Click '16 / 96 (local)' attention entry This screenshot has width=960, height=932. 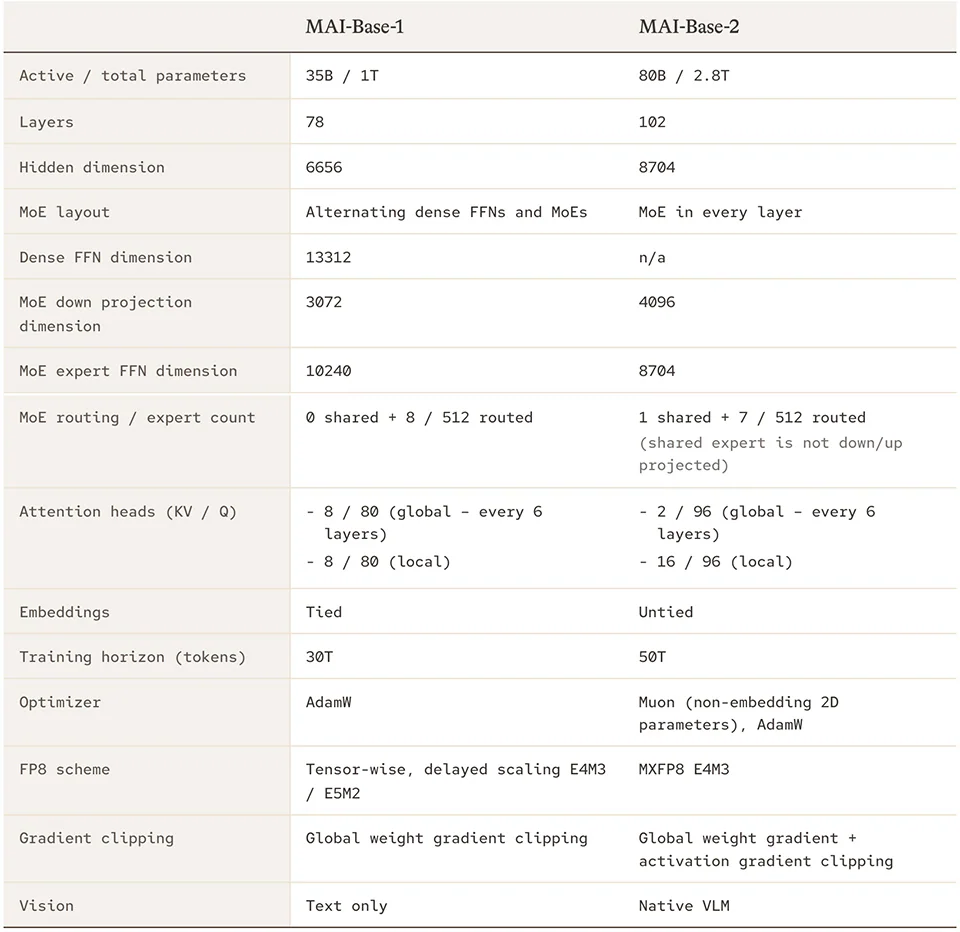coord(725,562)
